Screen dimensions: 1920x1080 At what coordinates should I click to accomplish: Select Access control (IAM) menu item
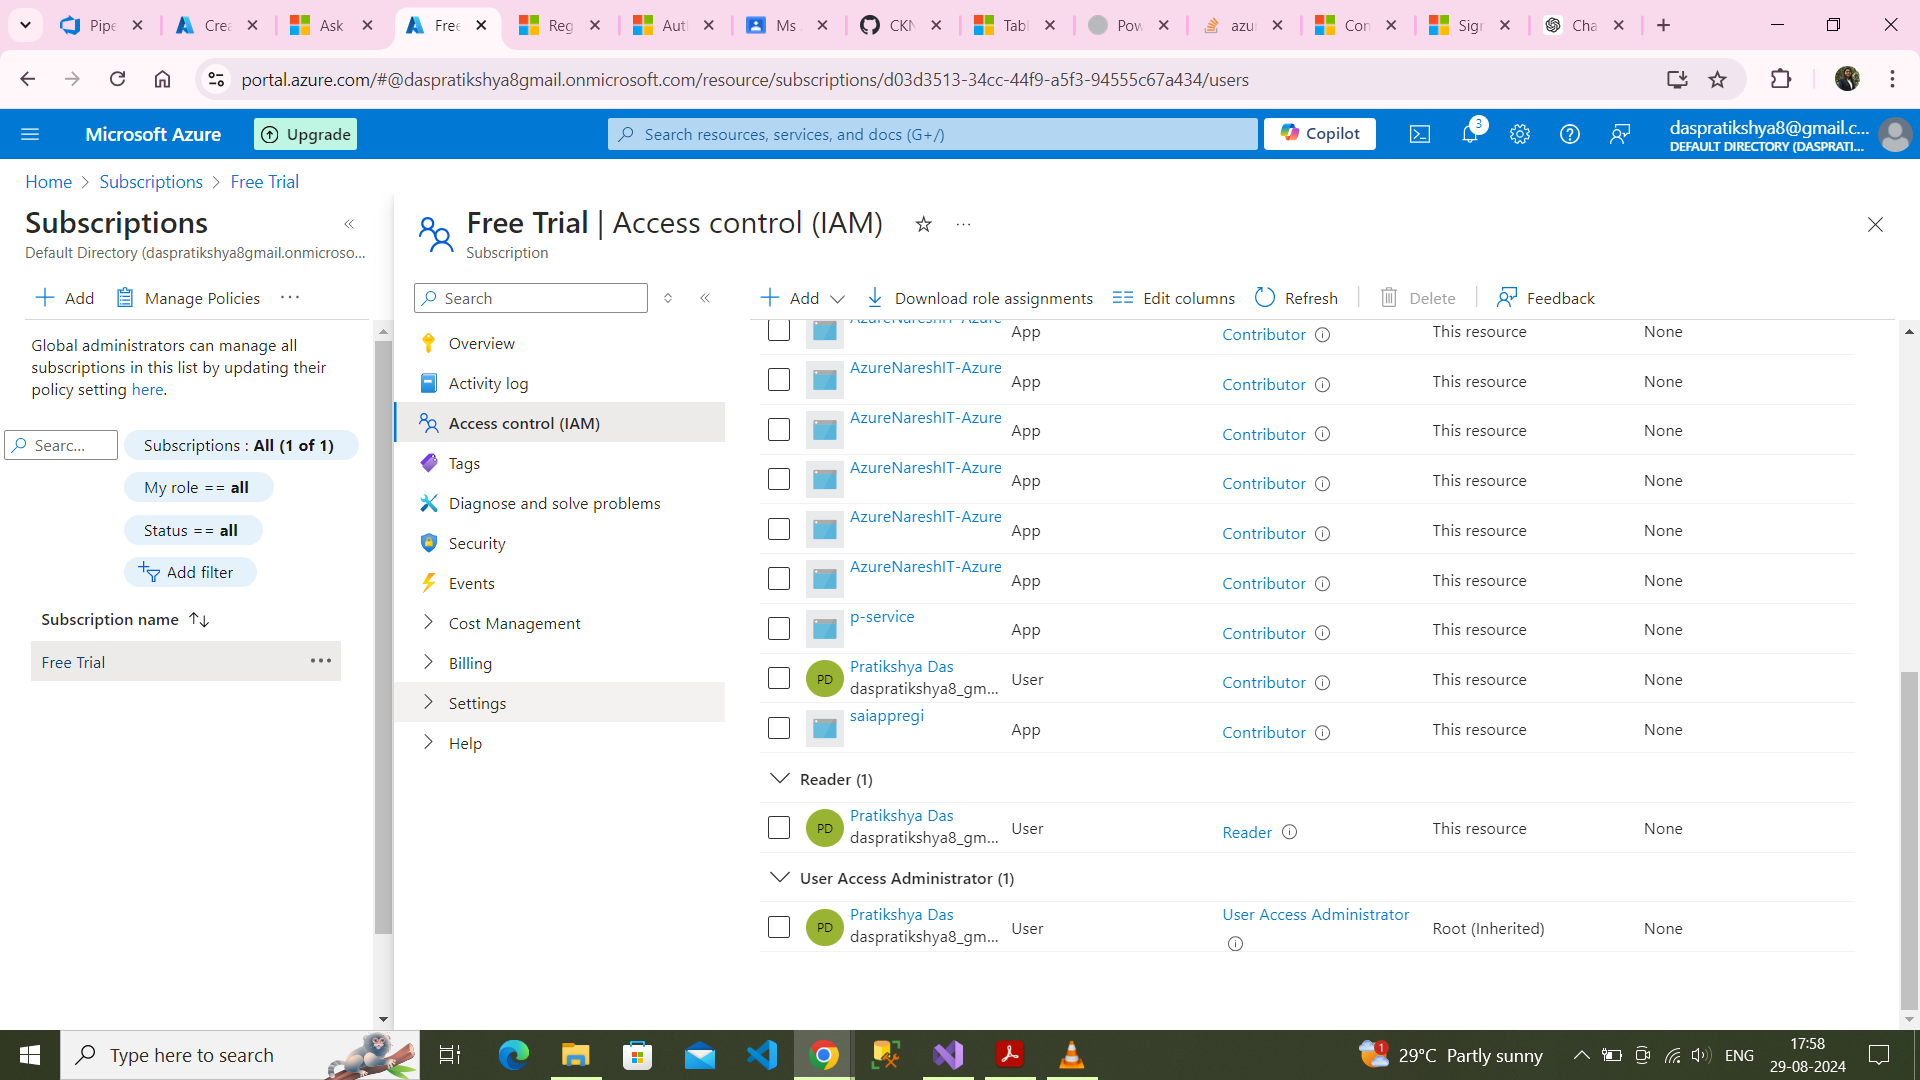[560, 423]
